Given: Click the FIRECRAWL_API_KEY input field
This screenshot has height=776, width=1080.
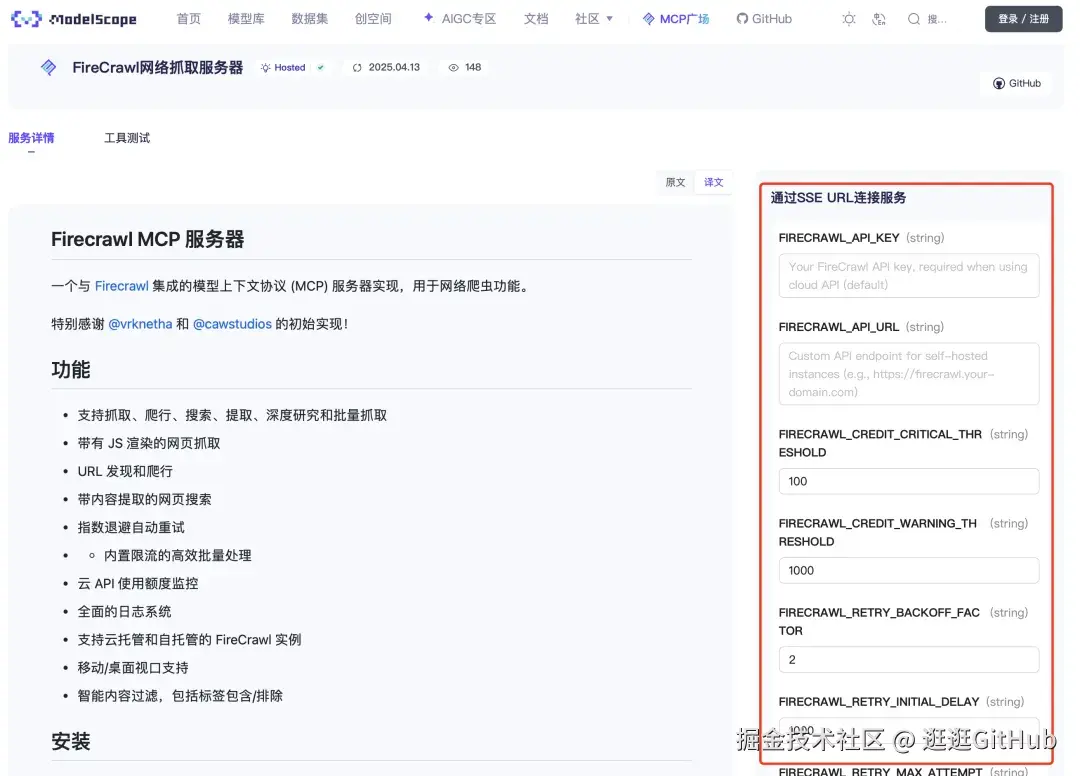Looking at the screenshot, I should click(x=908, y=275).
